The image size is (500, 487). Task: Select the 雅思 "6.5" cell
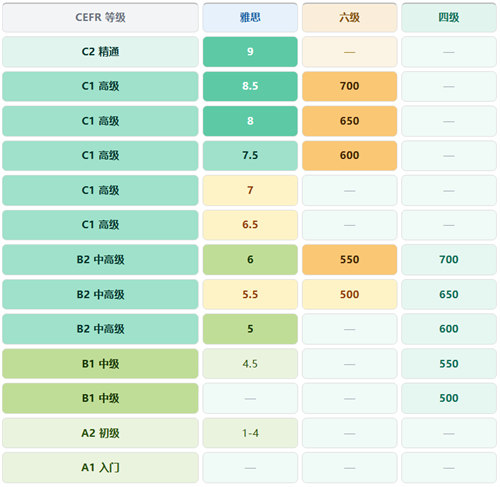coord(250,225)
